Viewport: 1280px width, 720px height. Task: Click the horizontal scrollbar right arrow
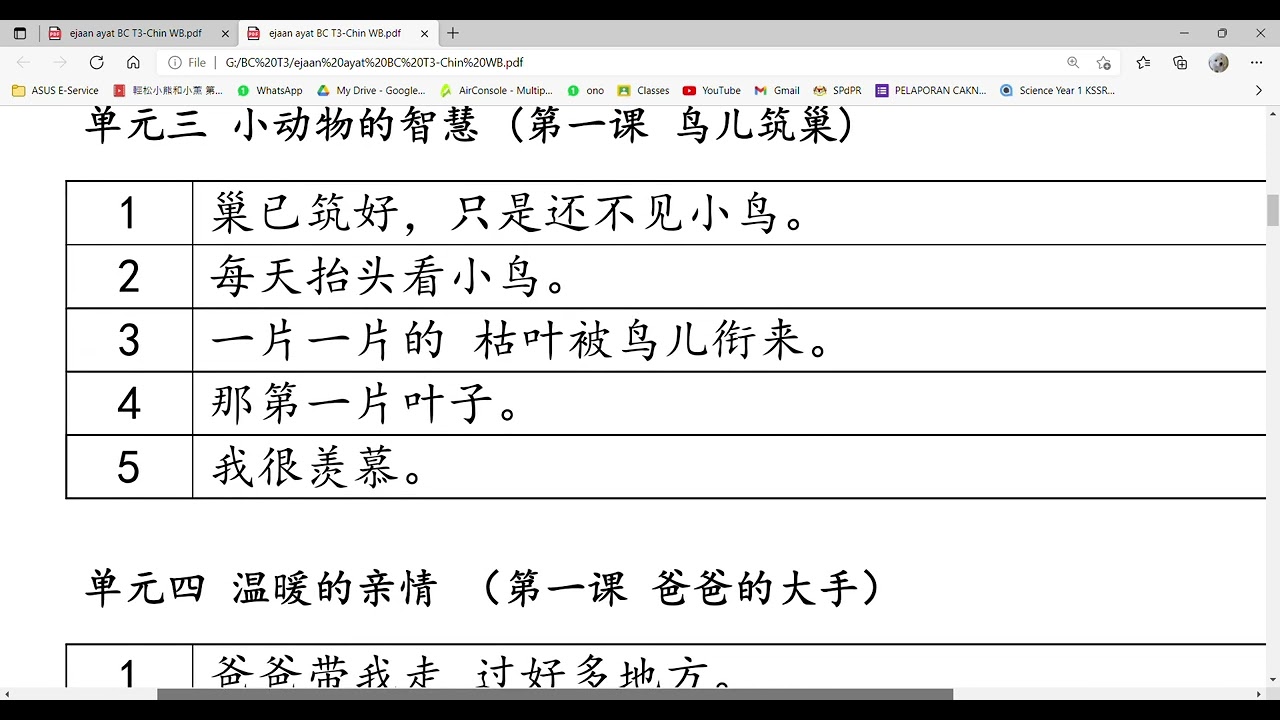point(1259,694)
